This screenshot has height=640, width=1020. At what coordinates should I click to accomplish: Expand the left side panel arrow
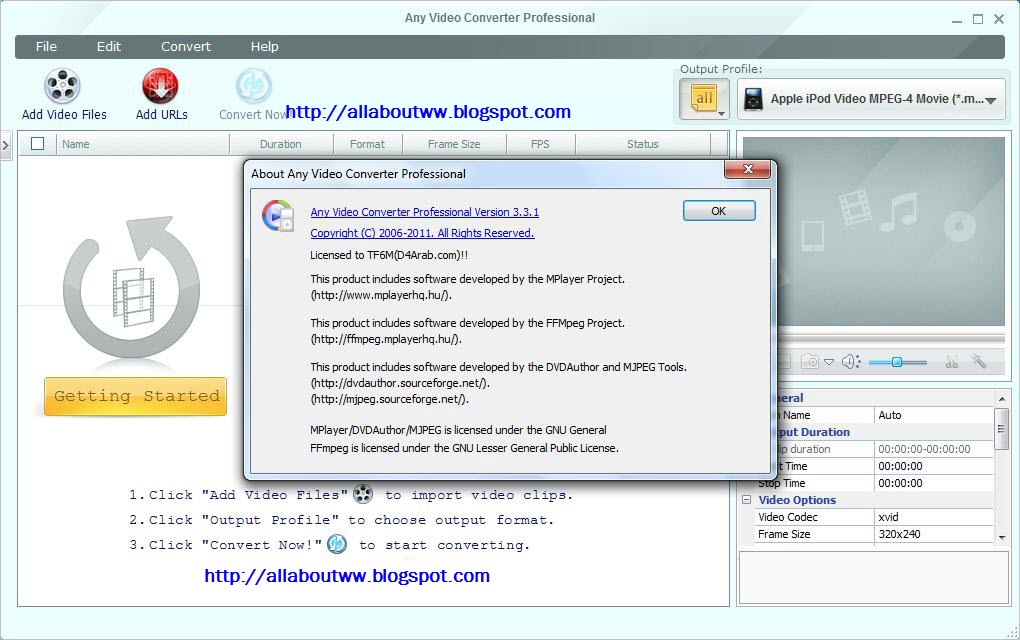tap(5, 145)
